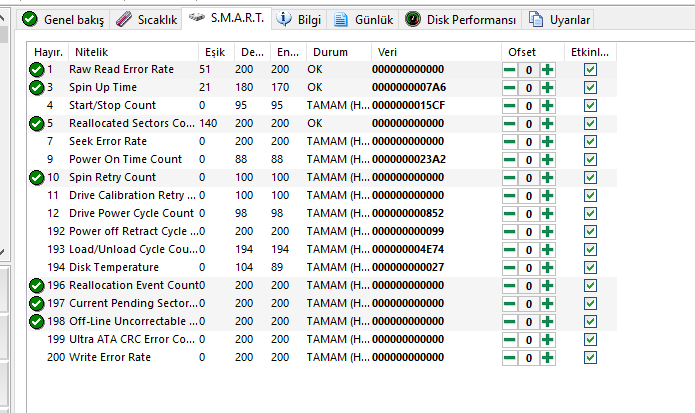This screenshot has width=695, height=413.
Task: Switch to the Sıcaklık tab
Action: pos(146,20)
